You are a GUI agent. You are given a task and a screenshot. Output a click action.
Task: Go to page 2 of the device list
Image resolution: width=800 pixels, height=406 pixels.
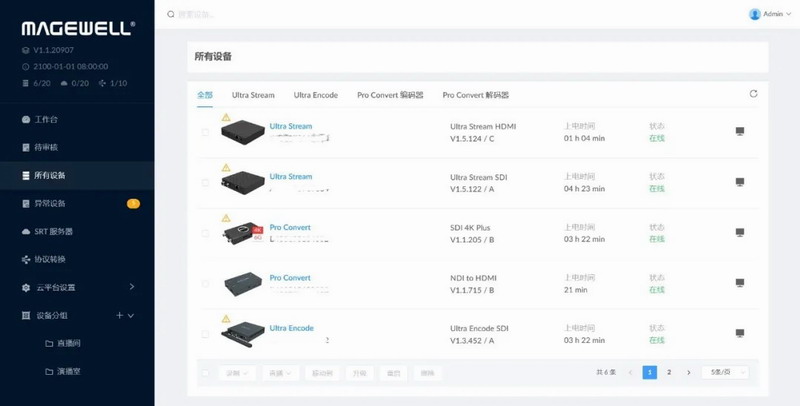coord(669,372)
